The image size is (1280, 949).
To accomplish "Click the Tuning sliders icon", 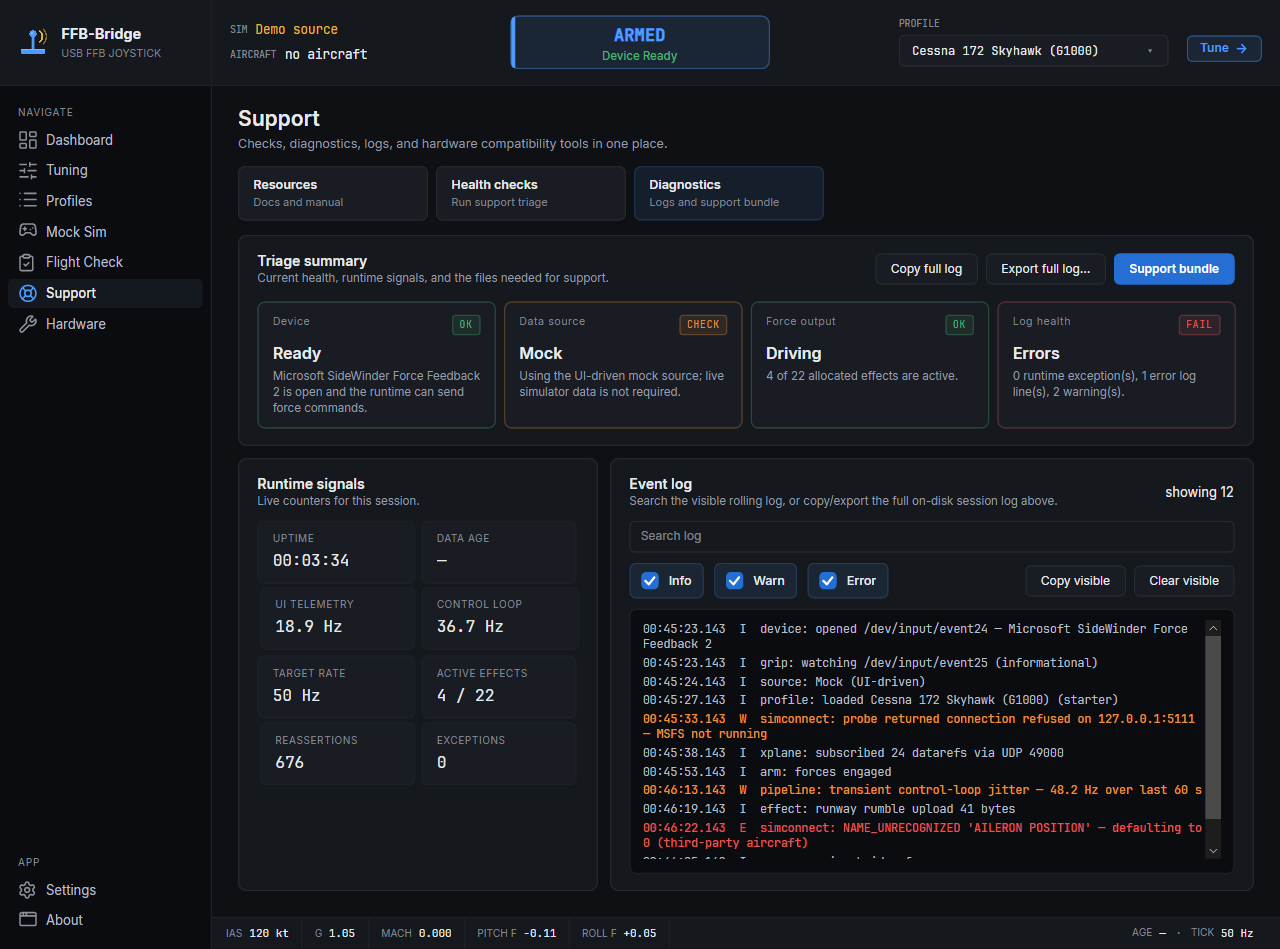I will (x=28, y=170).
